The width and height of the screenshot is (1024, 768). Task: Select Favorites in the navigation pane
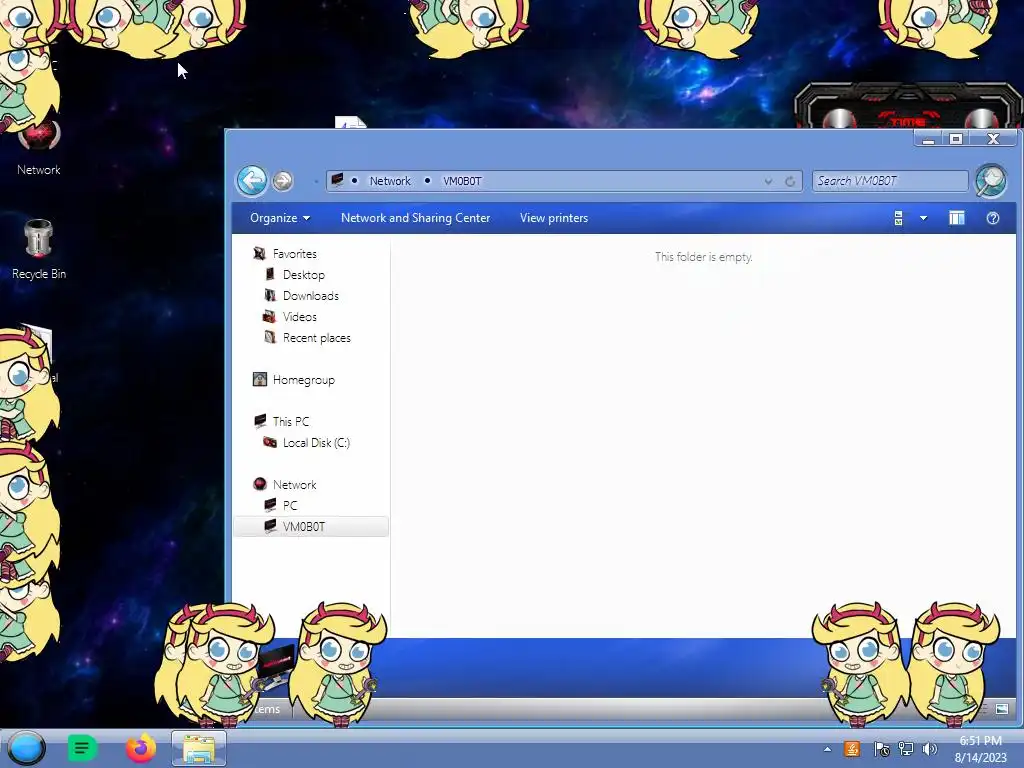click(295, 253)
